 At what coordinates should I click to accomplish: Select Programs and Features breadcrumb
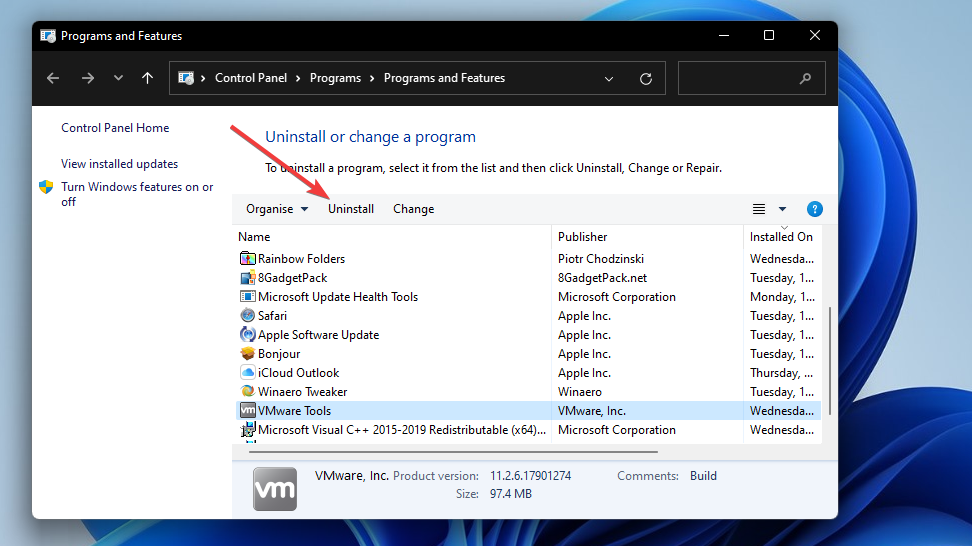(x=444, y=78)
